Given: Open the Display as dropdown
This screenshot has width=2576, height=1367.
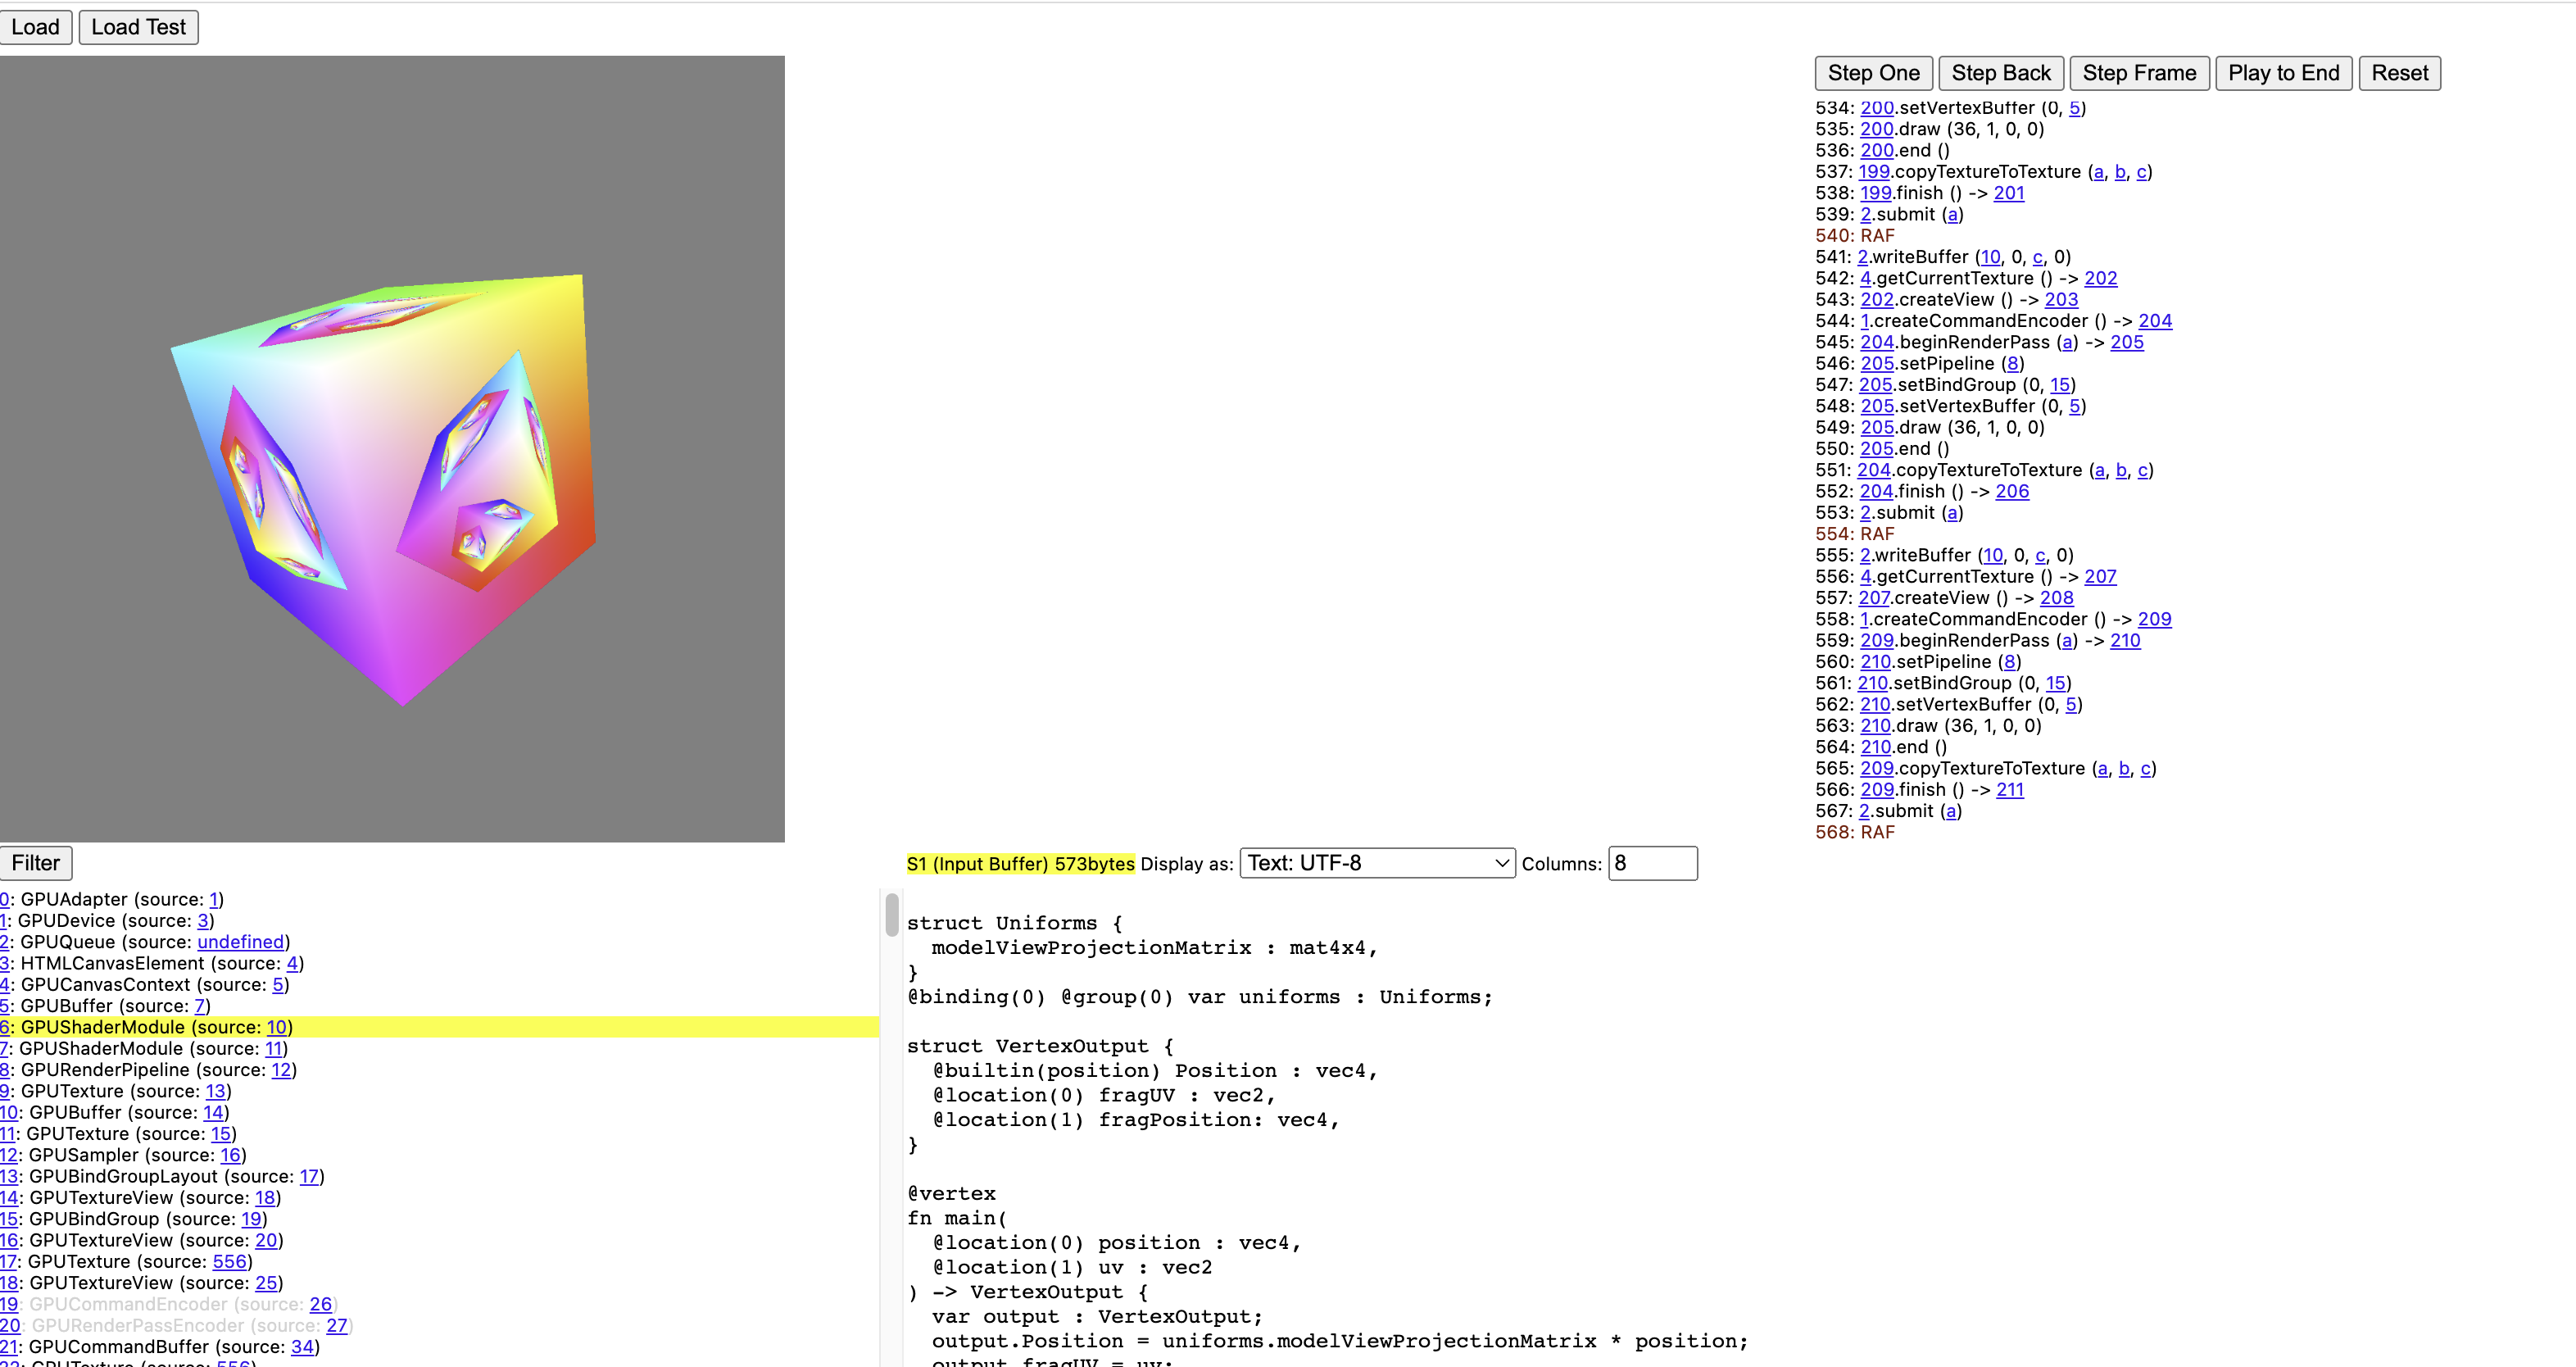Looking at the screenshot, I should pyautogui.click(x=1377, y=863).
